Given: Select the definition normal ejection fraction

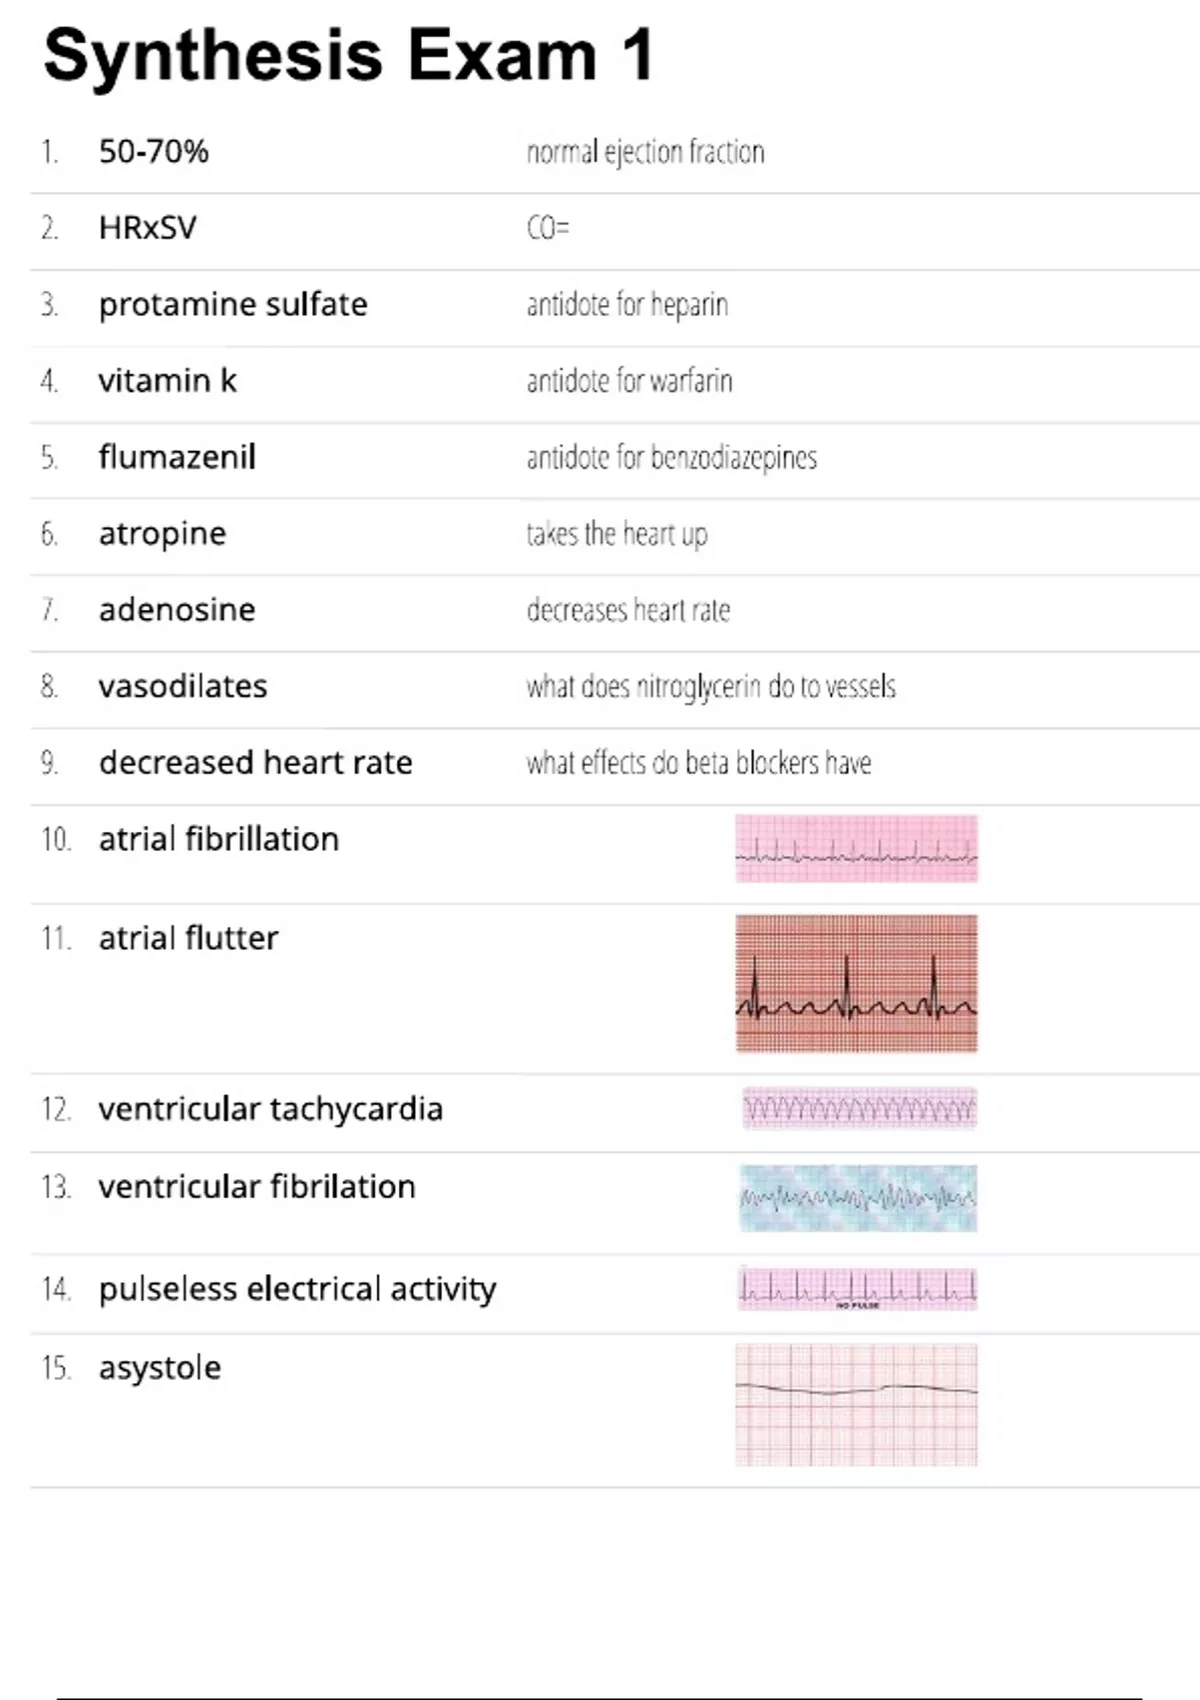Looking at the screenshot, I should tap(646, 152).
